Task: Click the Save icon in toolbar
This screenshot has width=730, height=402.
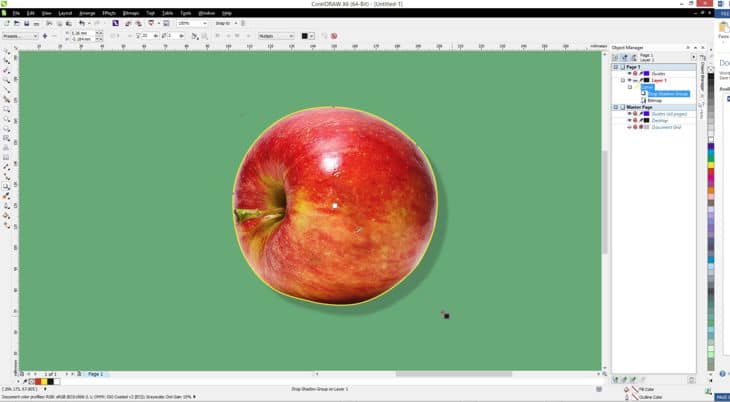Action: pyautogui.click(x=27, y=23)
